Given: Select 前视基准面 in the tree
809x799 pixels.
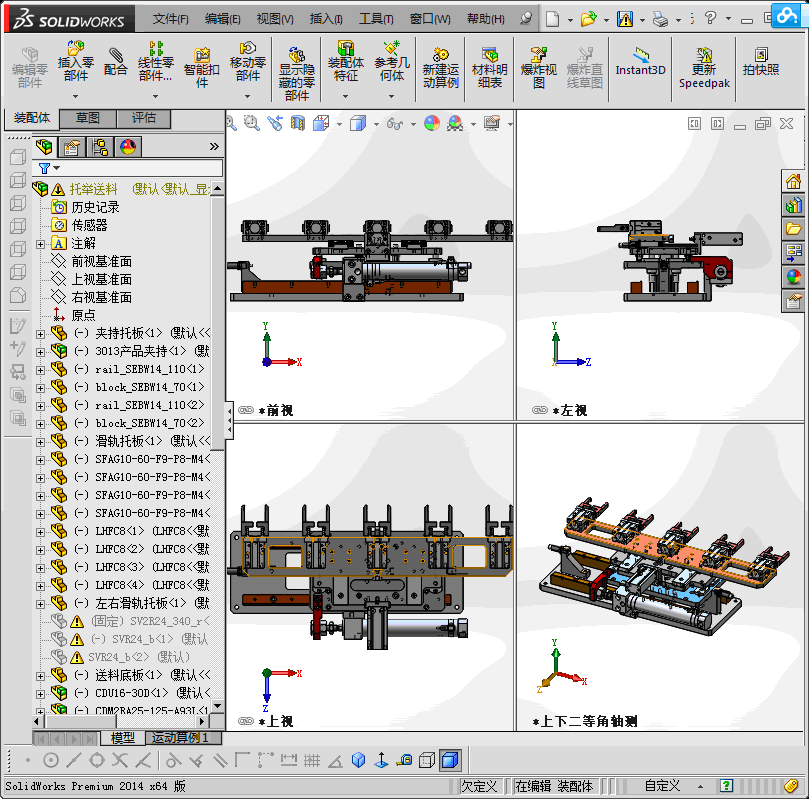Looking at the screenshot, I should pyautogui.click(x=102, y=262).
